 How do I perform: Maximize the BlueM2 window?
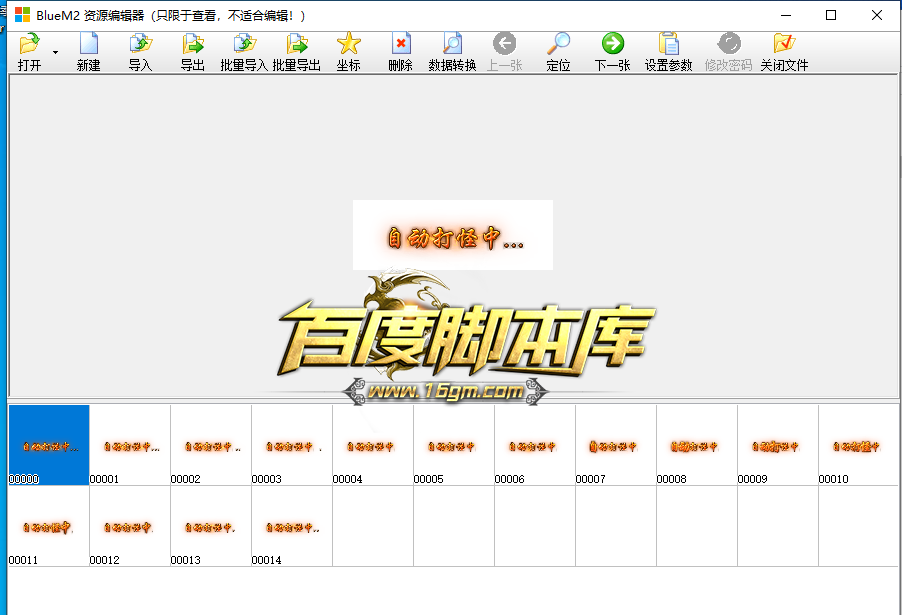pyautogui.click(x=831, y=15)
